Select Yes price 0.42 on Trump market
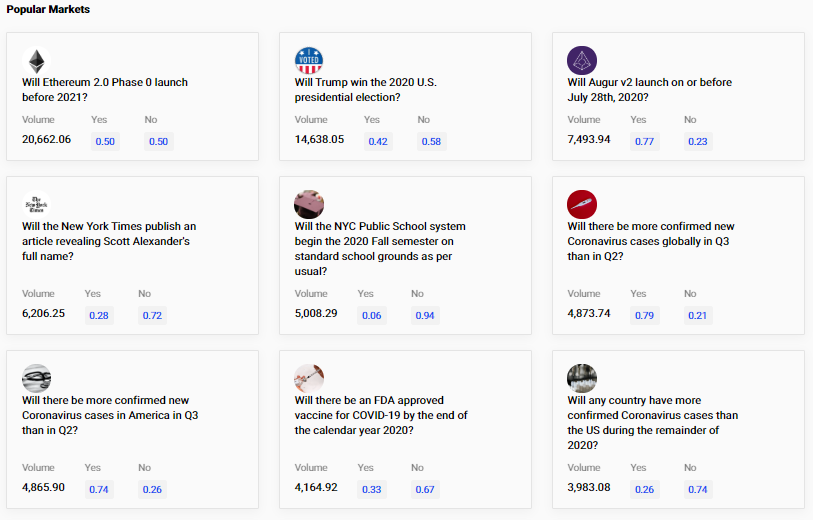 pyautogui.click(x=378, y=141)
